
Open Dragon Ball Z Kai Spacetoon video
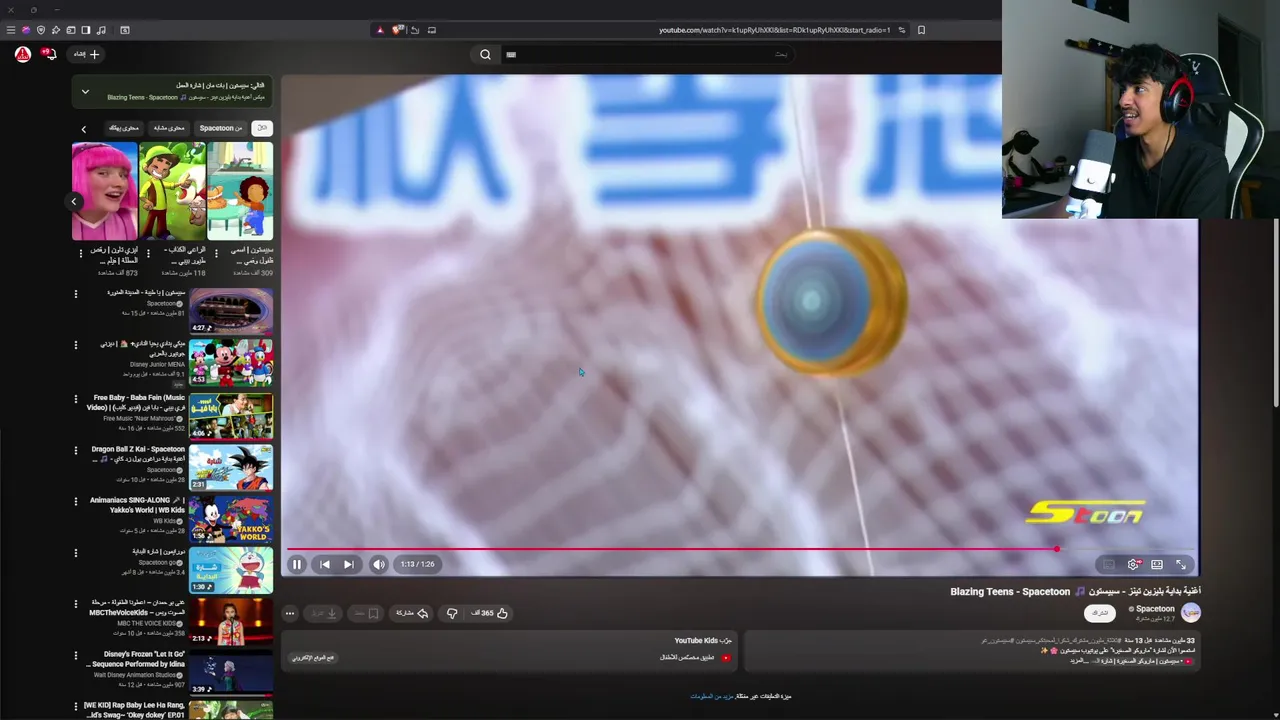point(231,467)
